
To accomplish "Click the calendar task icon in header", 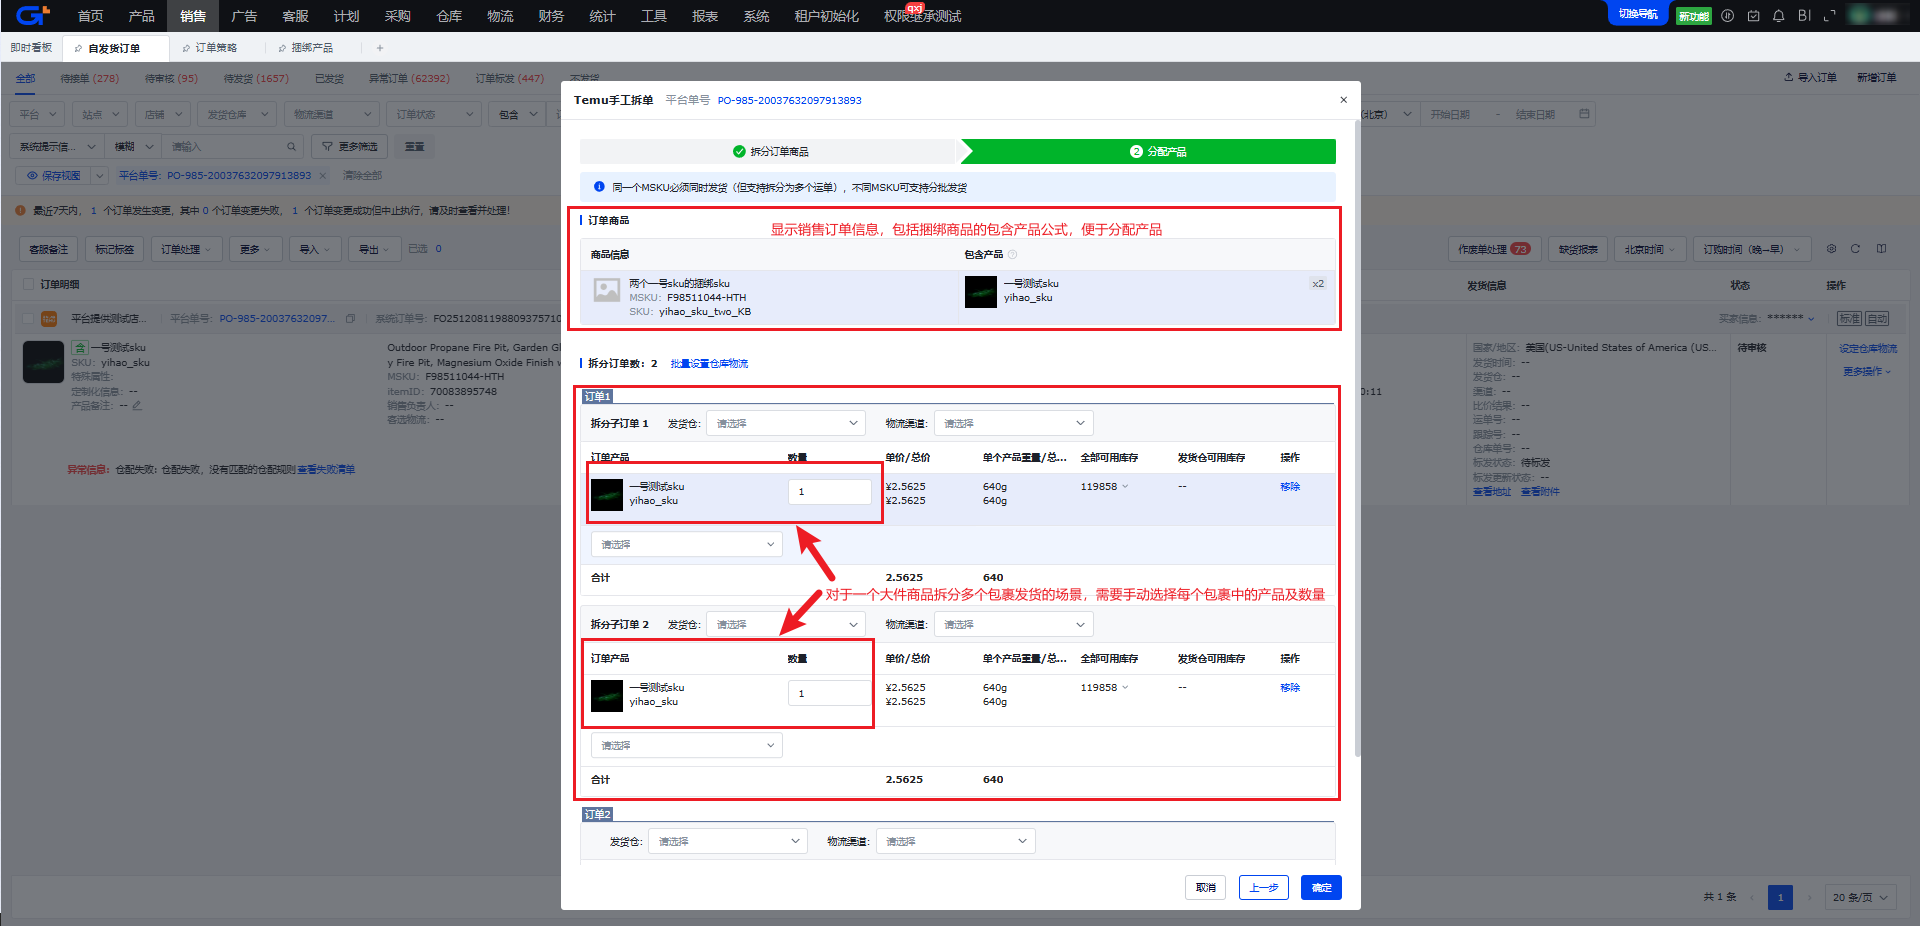I will [1753, 16].
